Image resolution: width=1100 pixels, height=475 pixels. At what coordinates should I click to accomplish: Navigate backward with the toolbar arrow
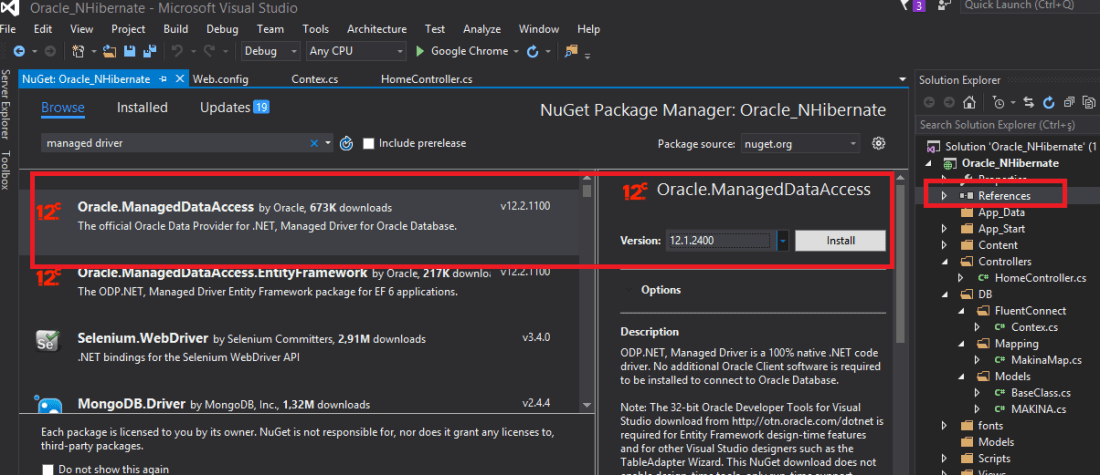[x=19, y=51]
